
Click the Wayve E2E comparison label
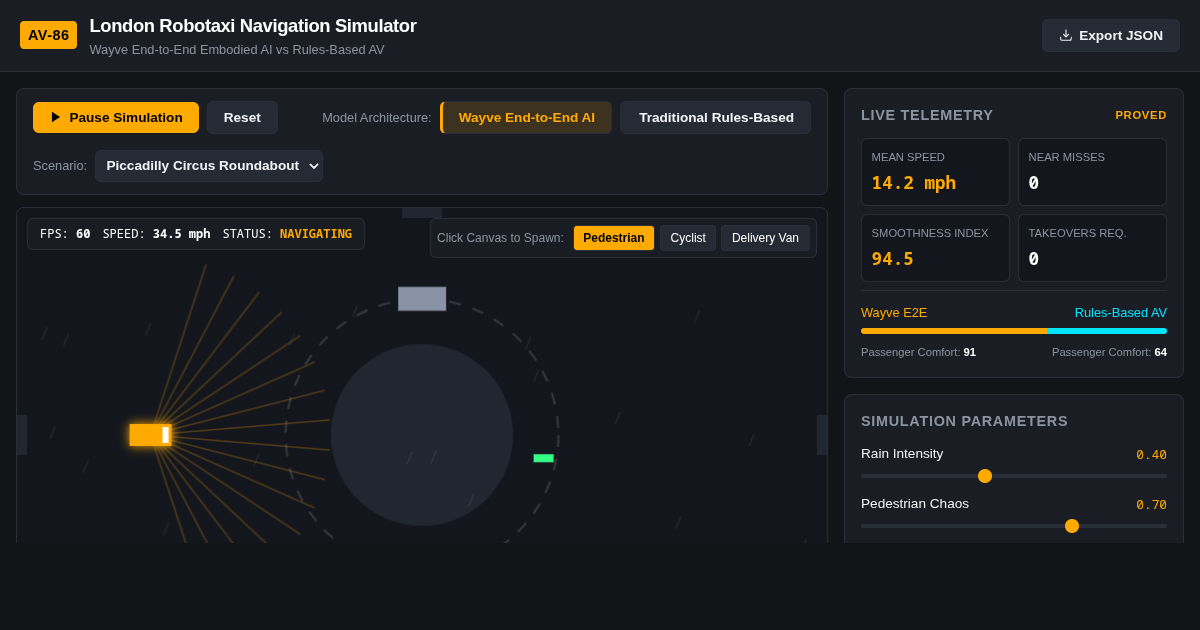[894, 312]
